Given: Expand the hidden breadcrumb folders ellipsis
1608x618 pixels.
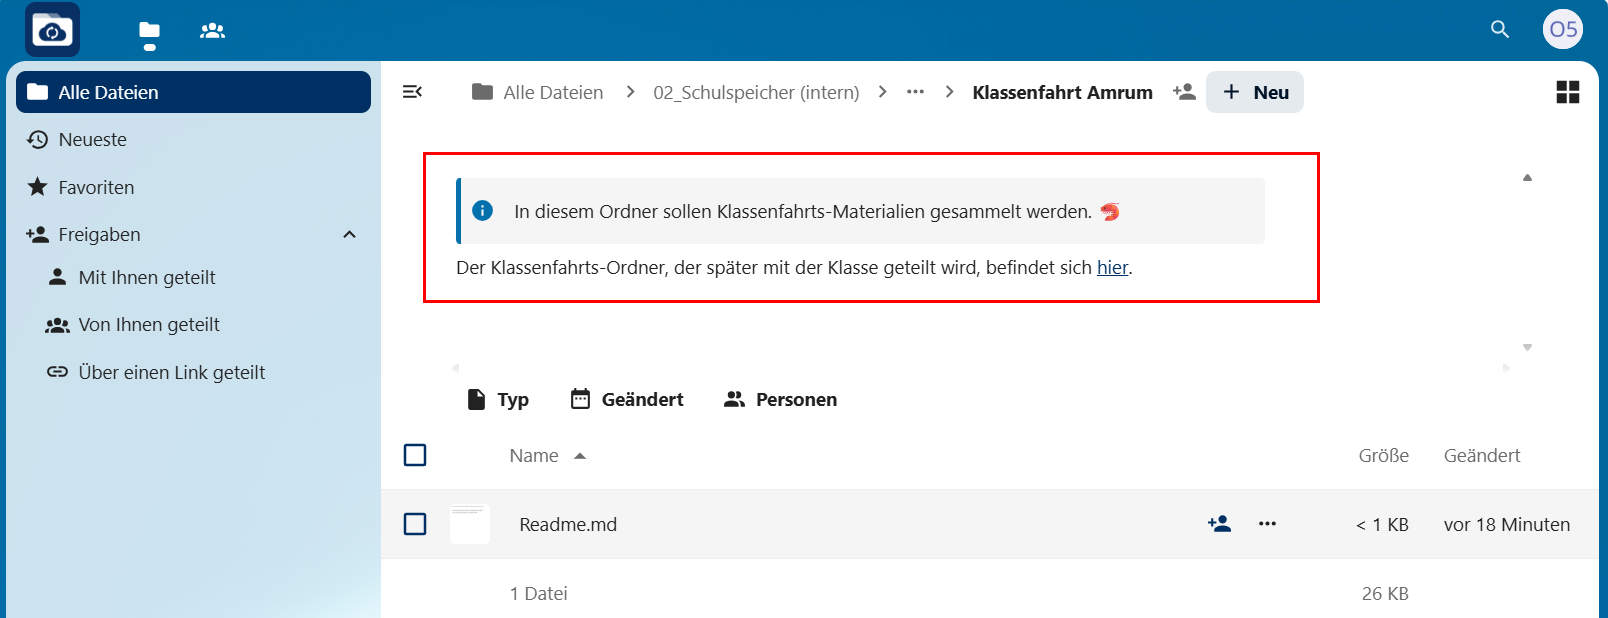Looking at the screenshot, I should click(915, 92).
